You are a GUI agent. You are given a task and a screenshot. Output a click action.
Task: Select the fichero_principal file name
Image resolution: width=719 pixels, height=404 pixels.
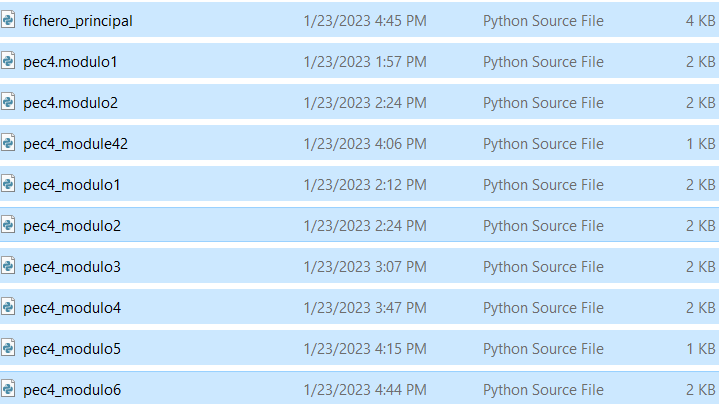[78, 21]
